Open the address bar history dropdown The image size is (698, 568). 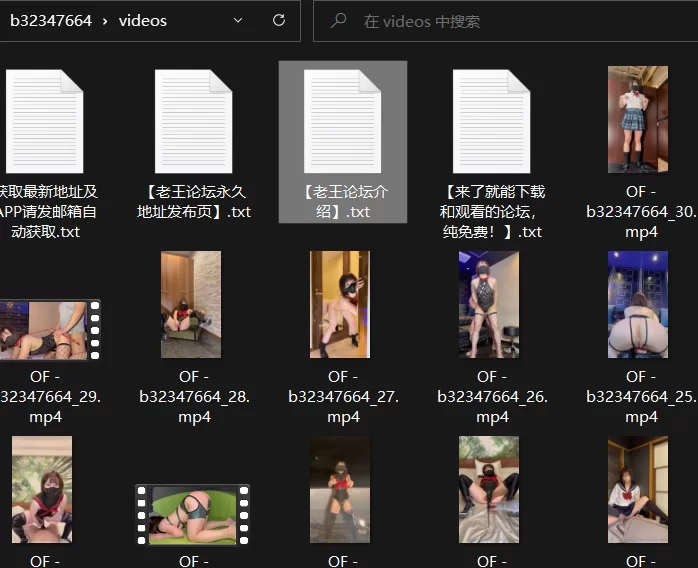click(238, 20)
